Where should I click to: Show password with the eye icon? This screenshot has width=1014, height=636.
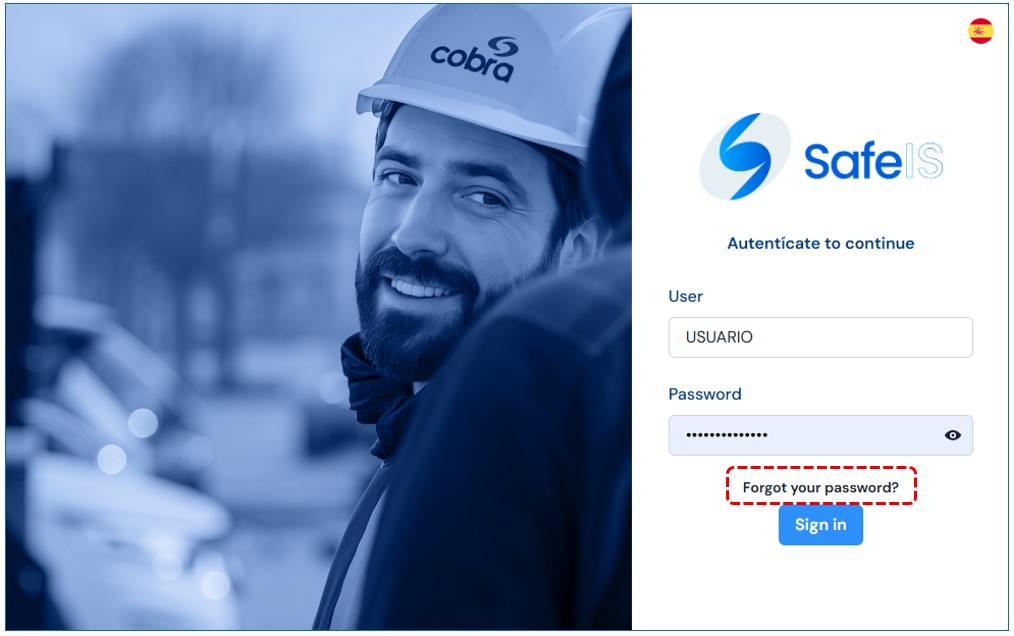point(952,435)
